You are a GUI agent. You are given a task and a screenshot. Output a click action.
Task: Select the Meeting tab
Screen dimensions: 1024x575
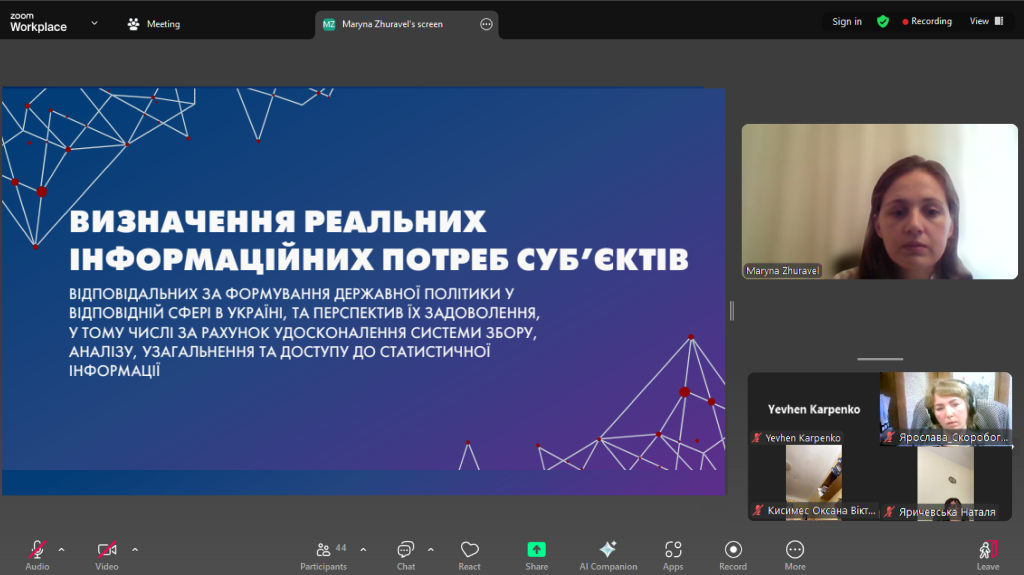click(x=154, y=24)
